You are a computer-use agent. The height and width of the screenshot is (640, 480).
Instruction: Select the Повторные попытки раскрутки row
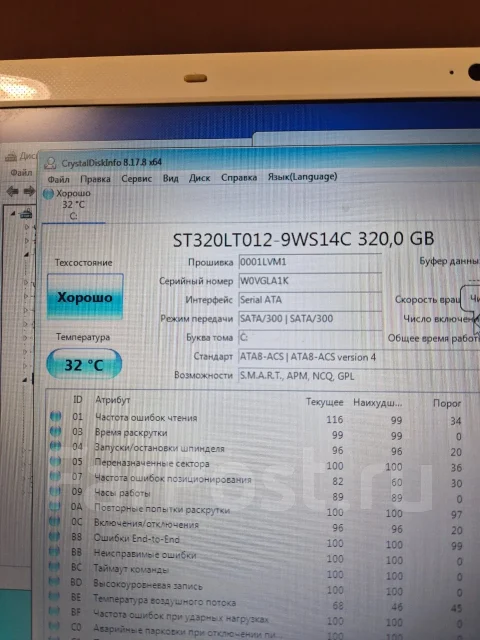(x=264, y=511)
